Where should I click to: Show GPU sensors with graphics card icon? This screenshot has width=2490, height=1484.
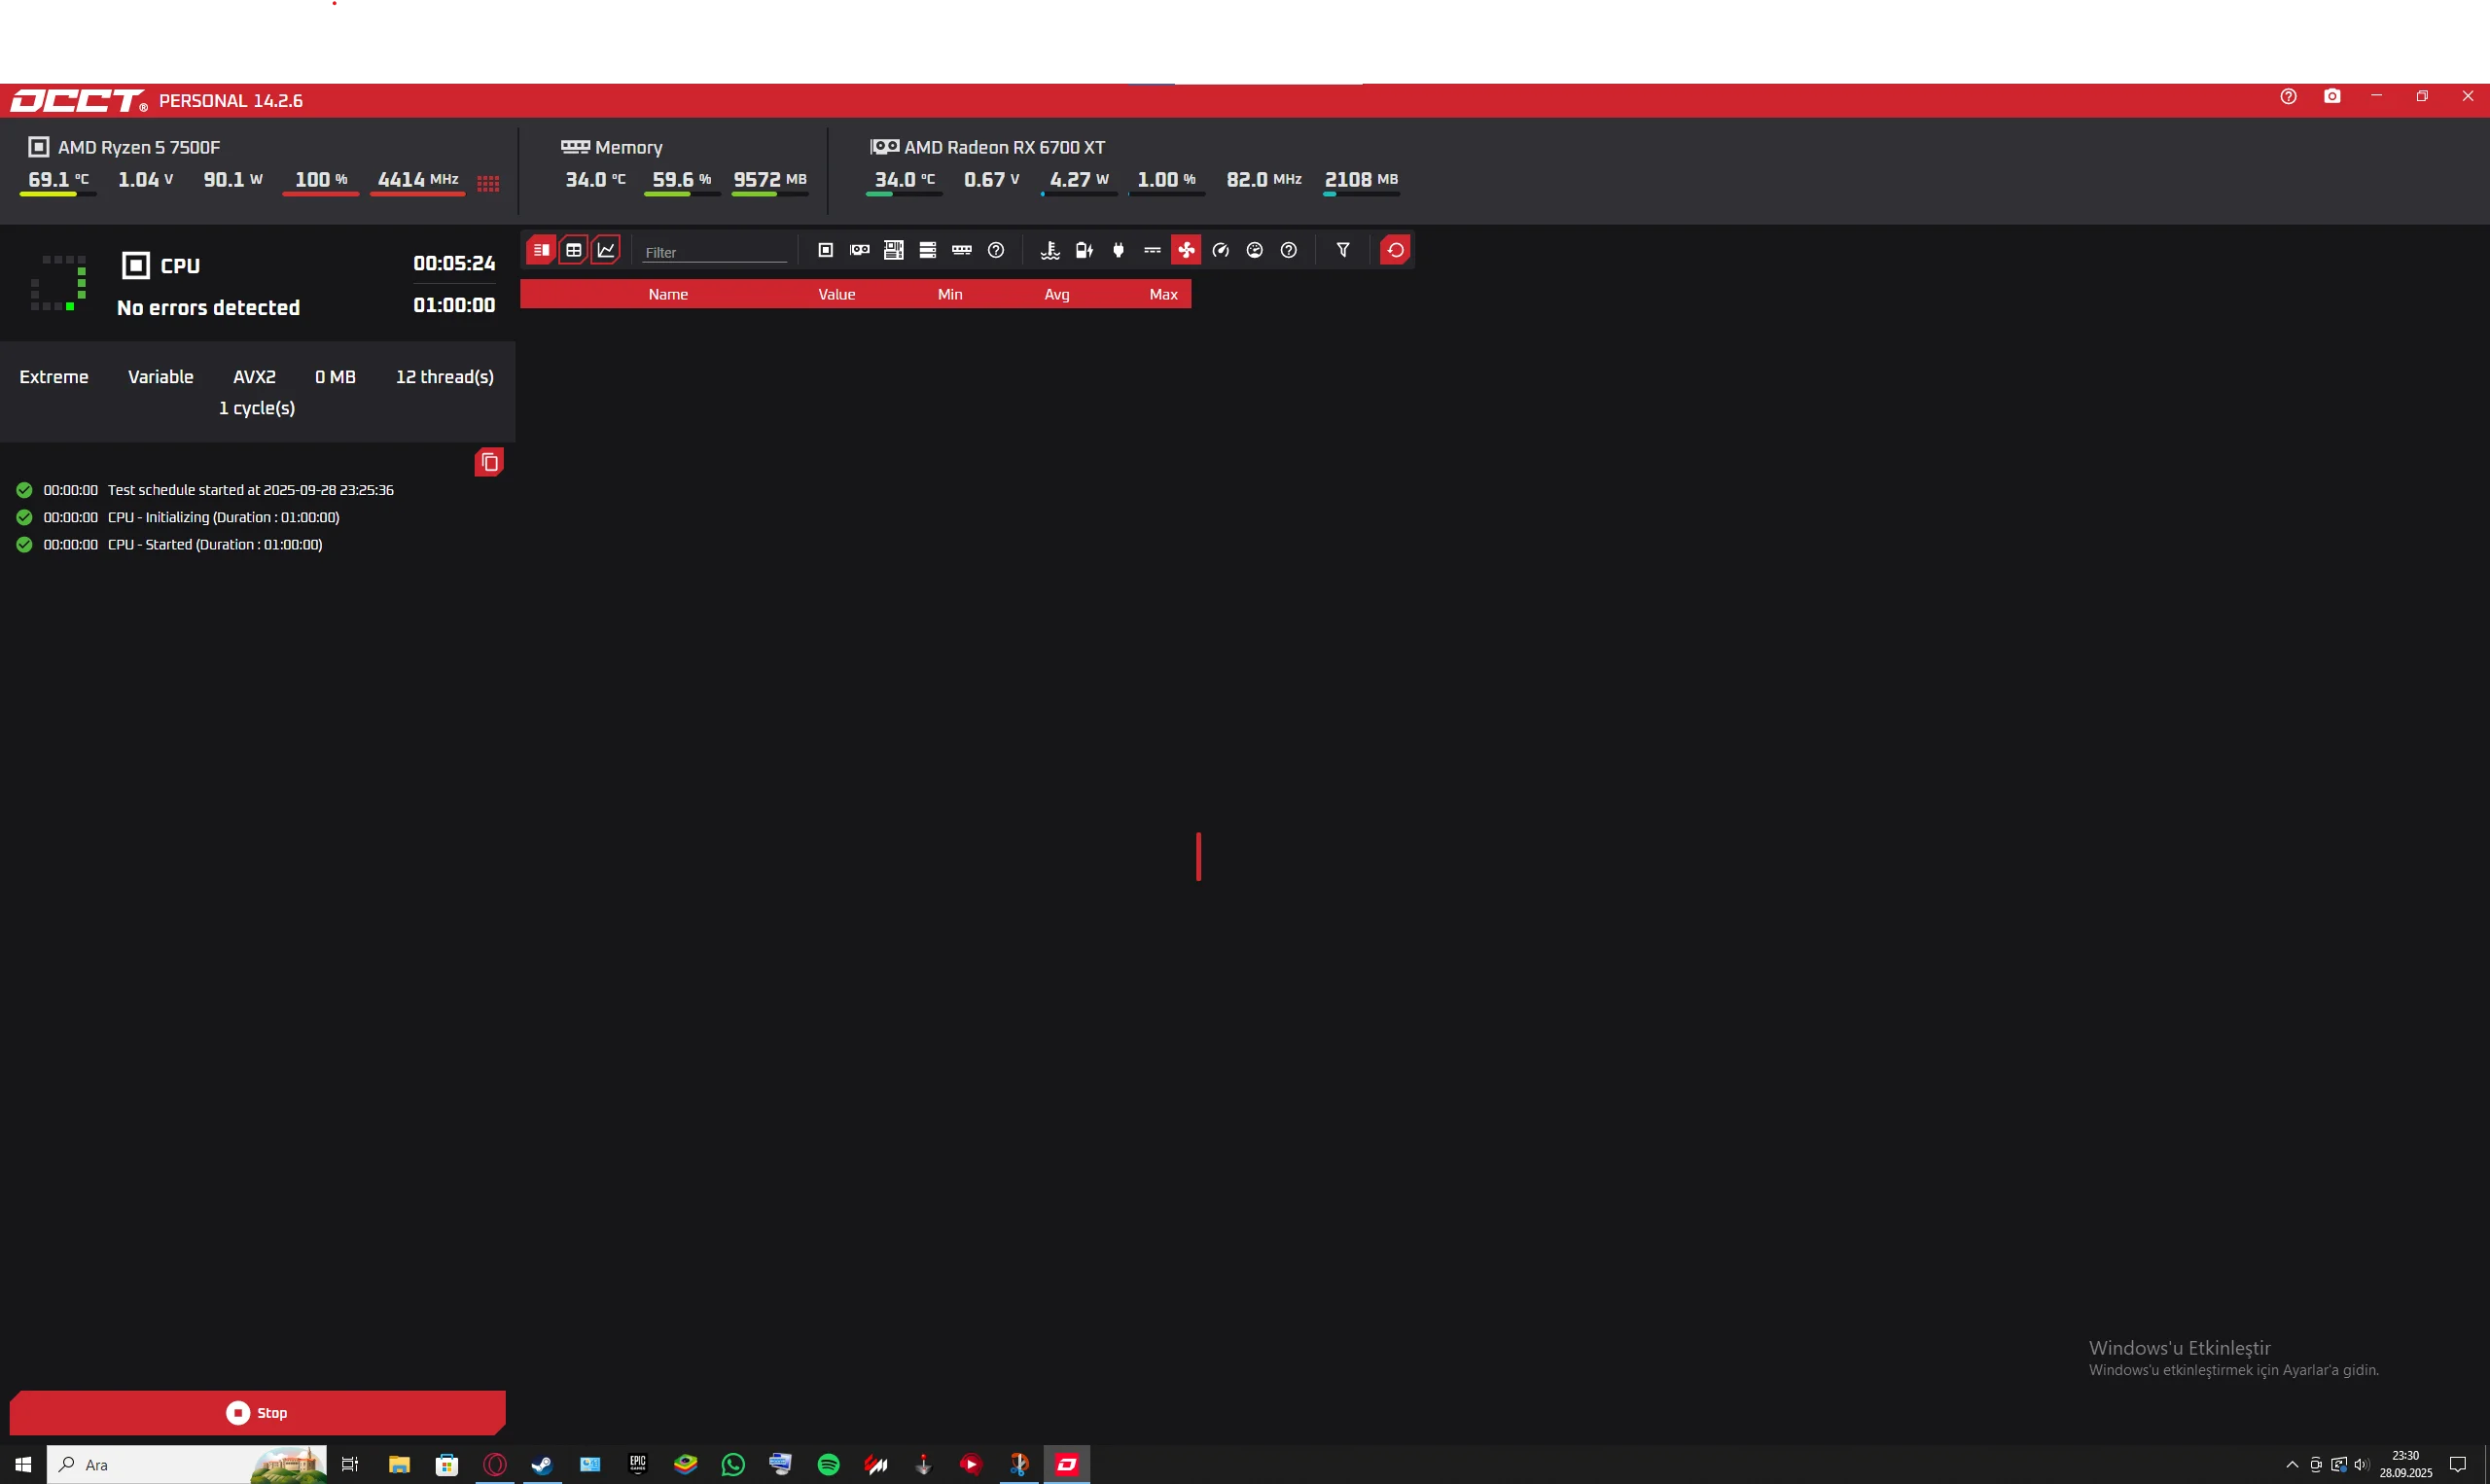(x=859, y=250)
